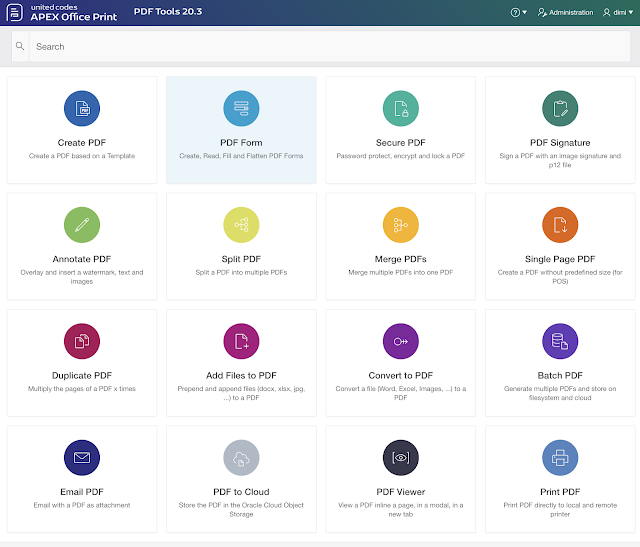Click 'Split a PDF into multiple PDFs' text

[x=241, y=272]
